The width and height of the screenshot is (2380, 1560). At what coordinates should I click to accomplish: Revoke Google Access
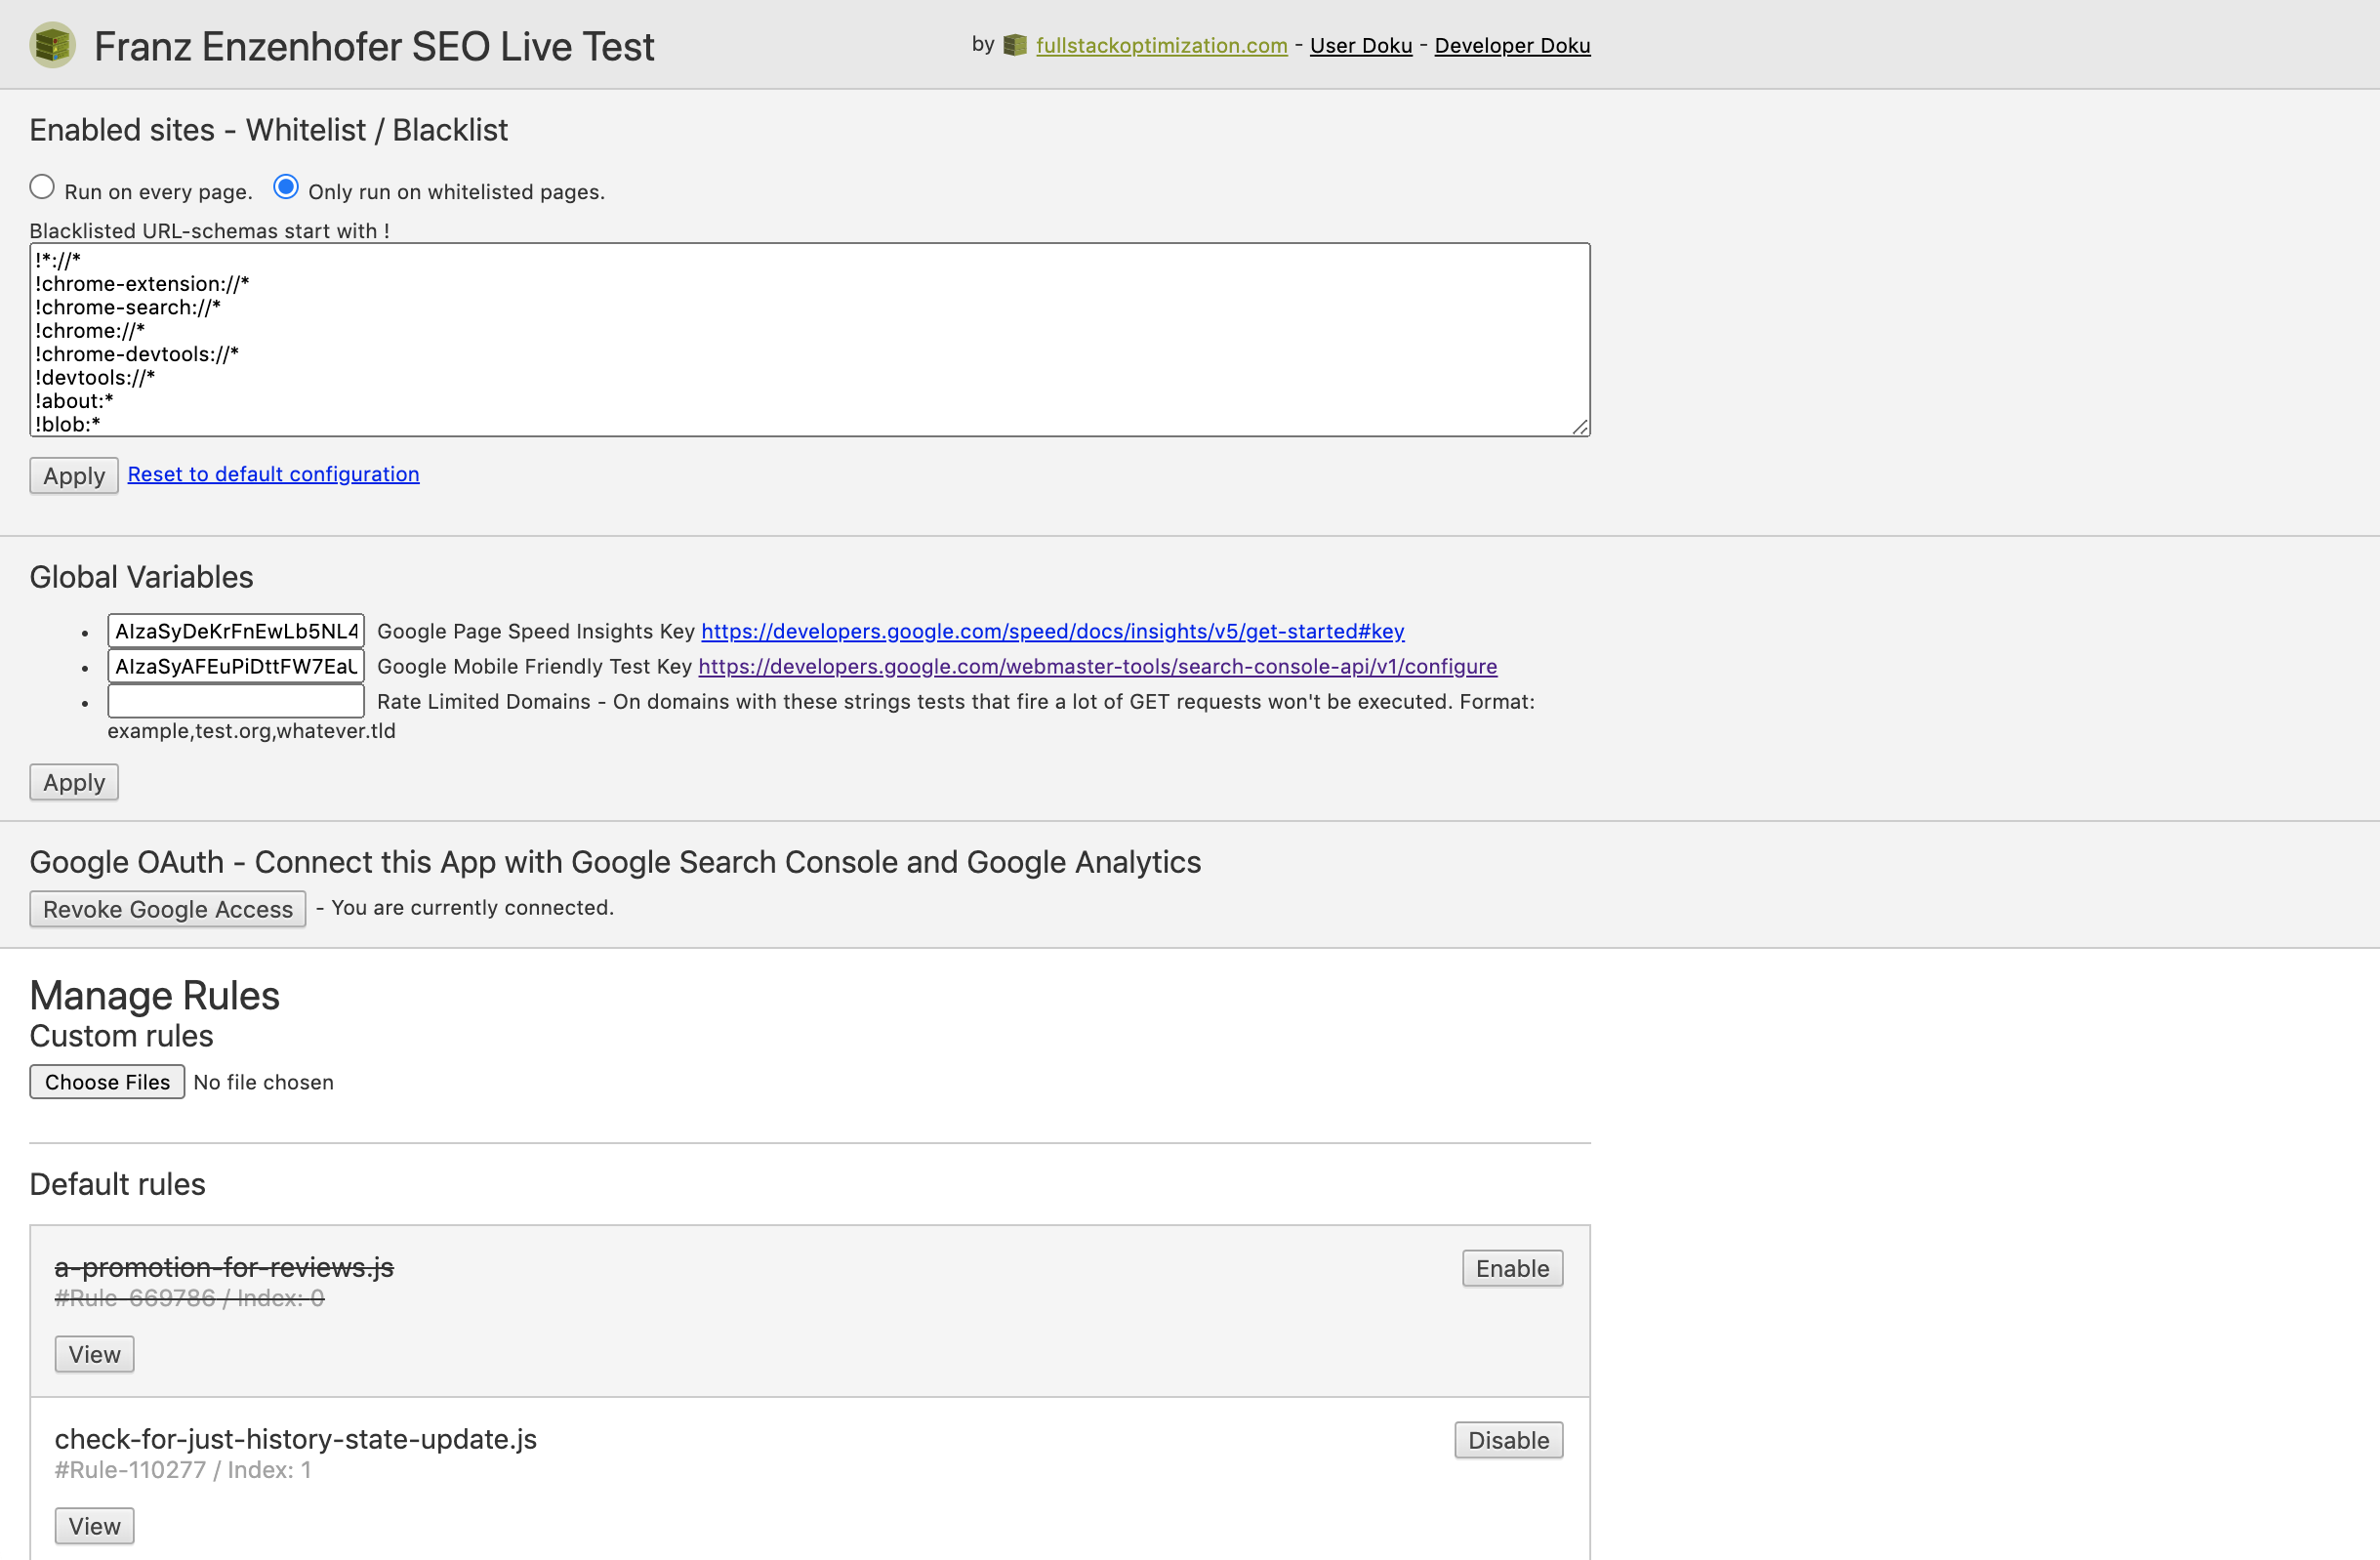coord(167,908)
